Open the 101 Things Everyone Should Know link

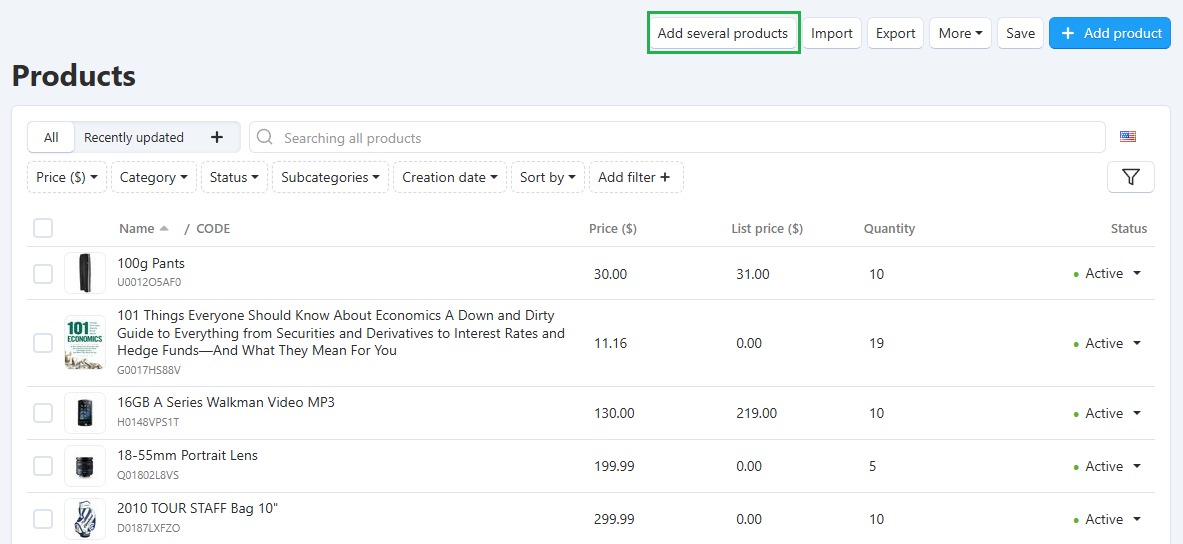pyautogui.click(x=341, y=333)
